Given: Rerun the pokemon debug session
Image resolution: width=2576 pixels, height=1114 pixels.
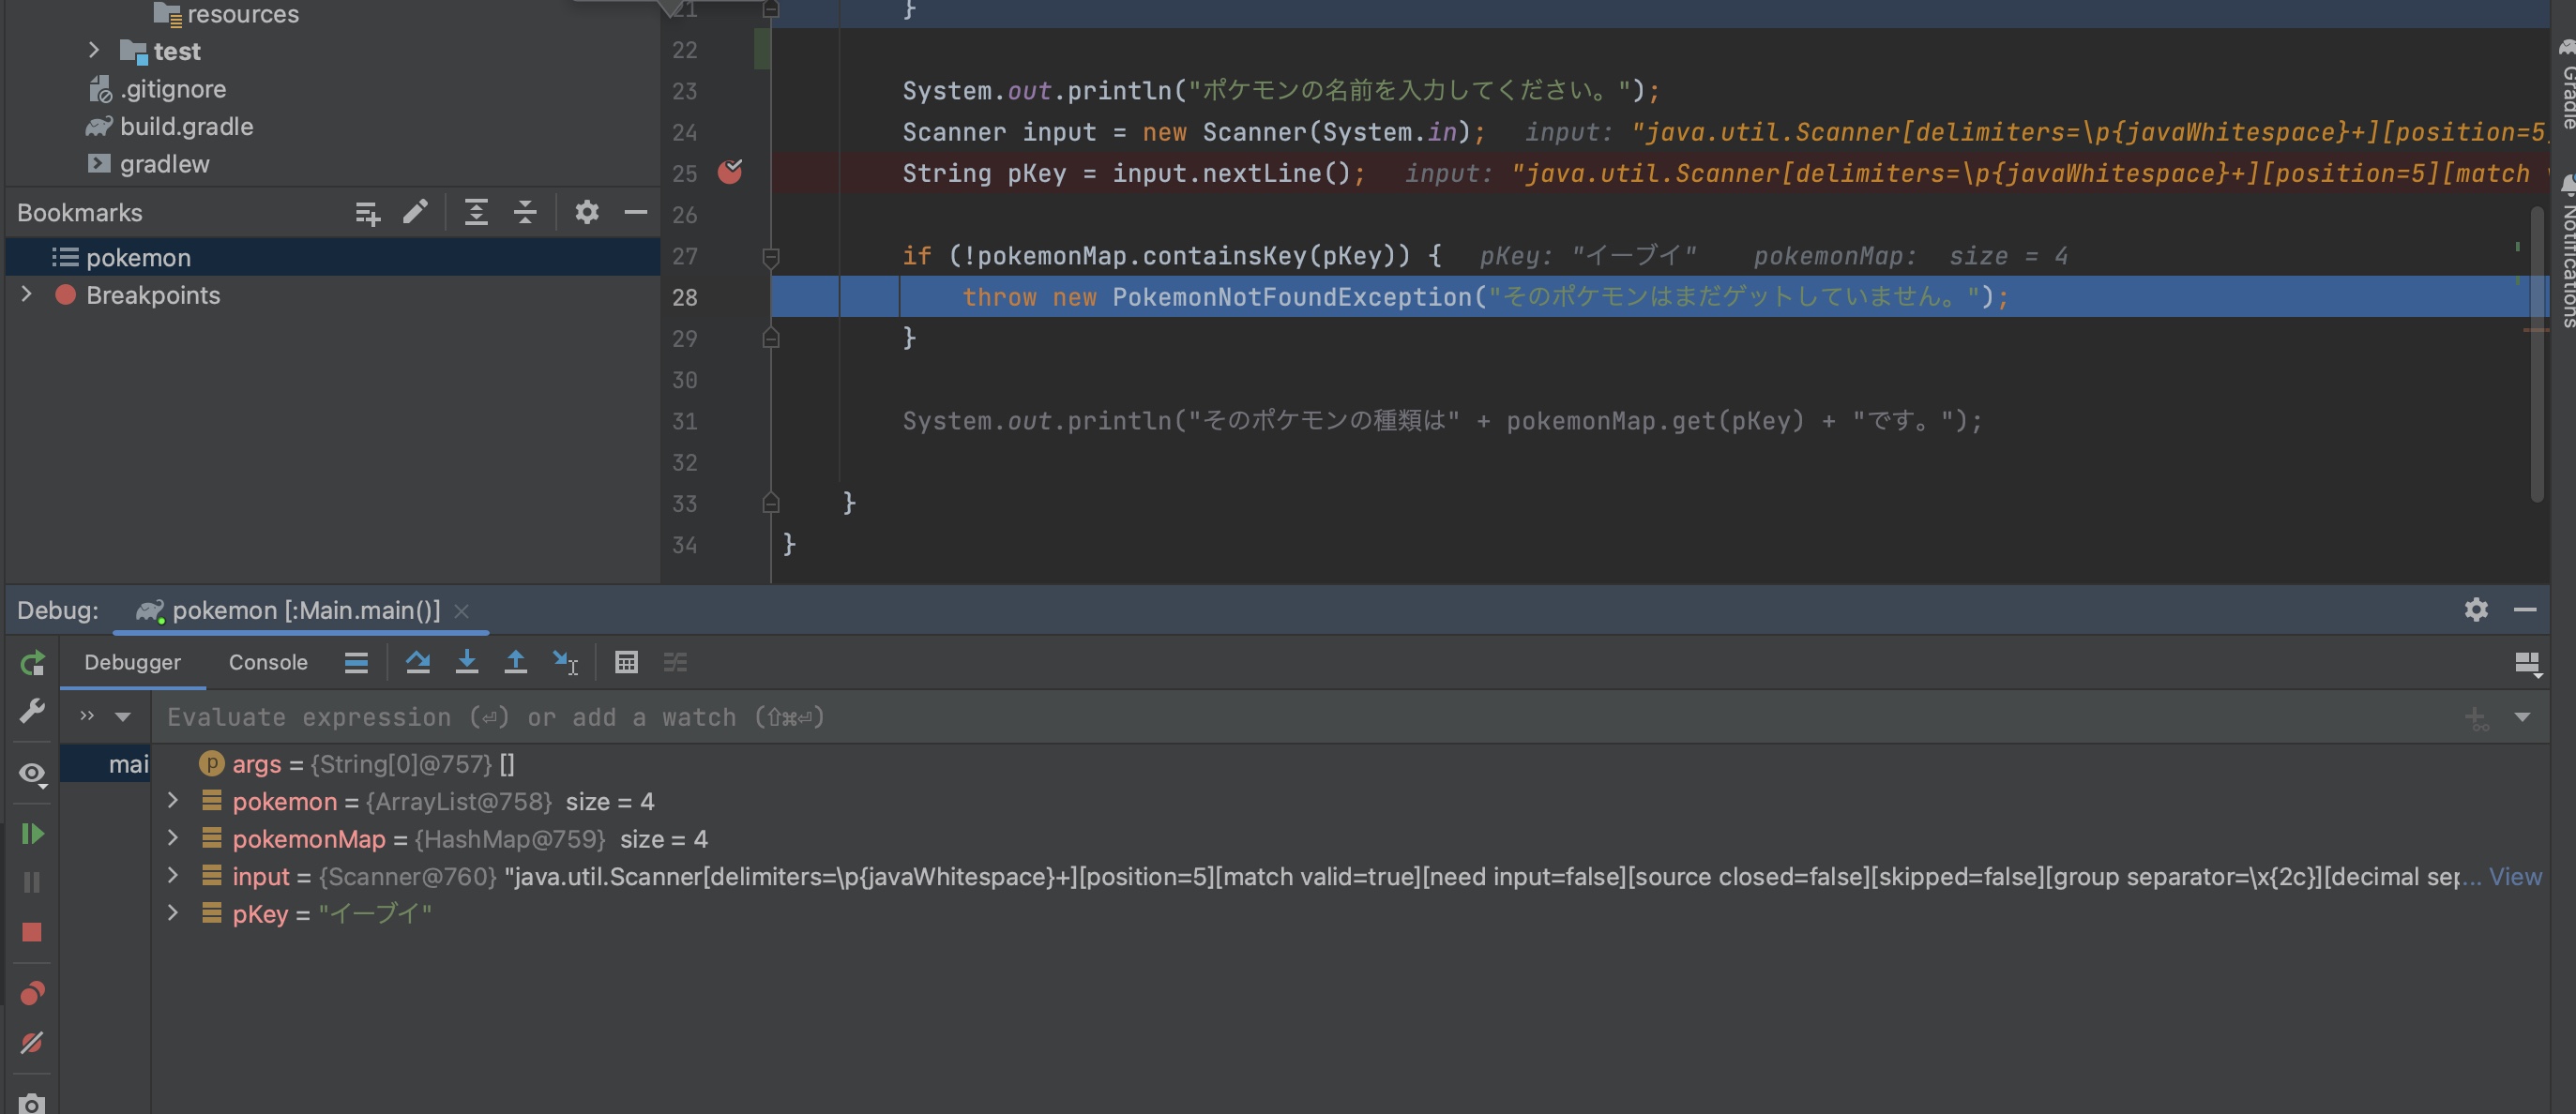Looking at the screenshot, I should [x=32, y=662].
